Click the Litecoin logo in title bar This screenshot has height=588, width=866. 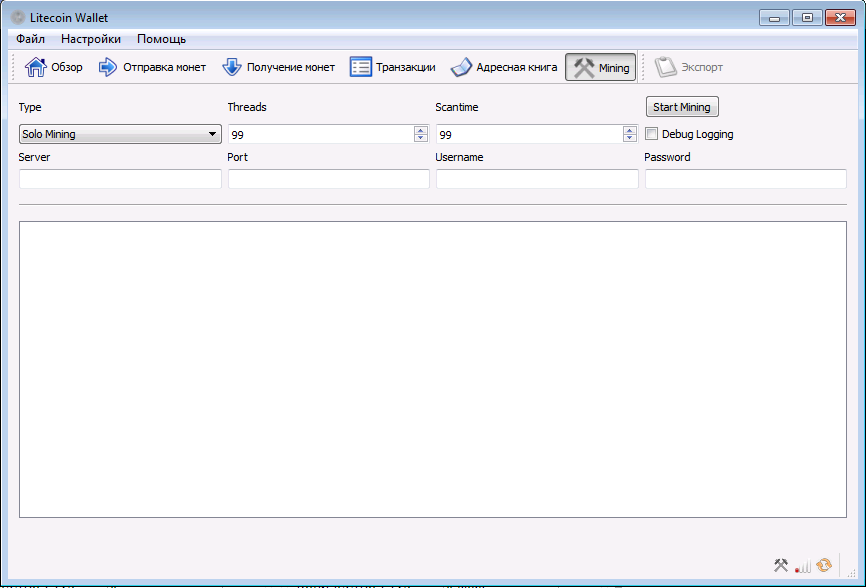[x=18, y=18]
